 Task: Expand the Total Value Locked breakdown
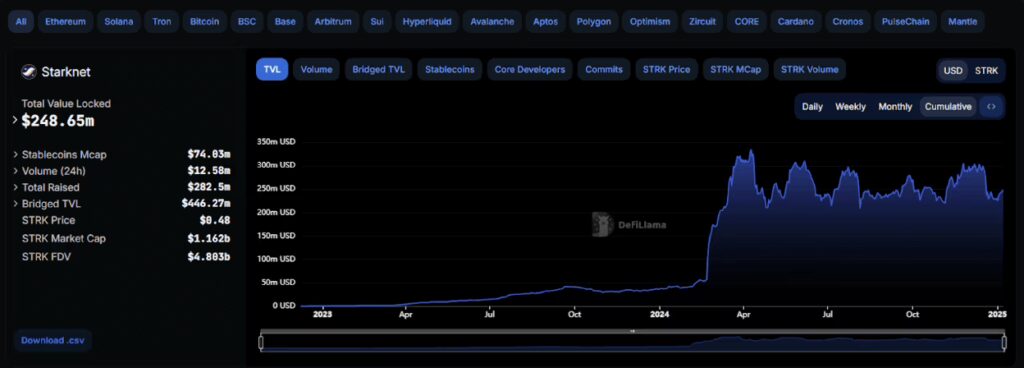(x=15, y=121)
